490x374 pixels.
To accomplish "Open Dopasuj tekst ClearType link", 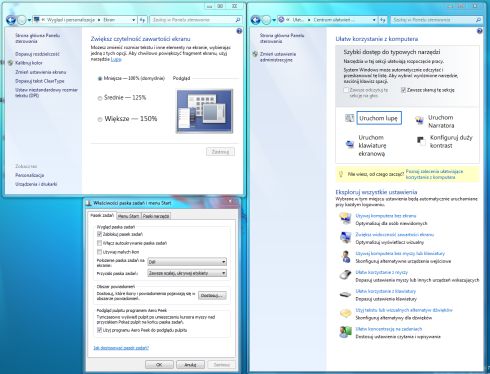I will pyautogui.click(x=40, y=81).
